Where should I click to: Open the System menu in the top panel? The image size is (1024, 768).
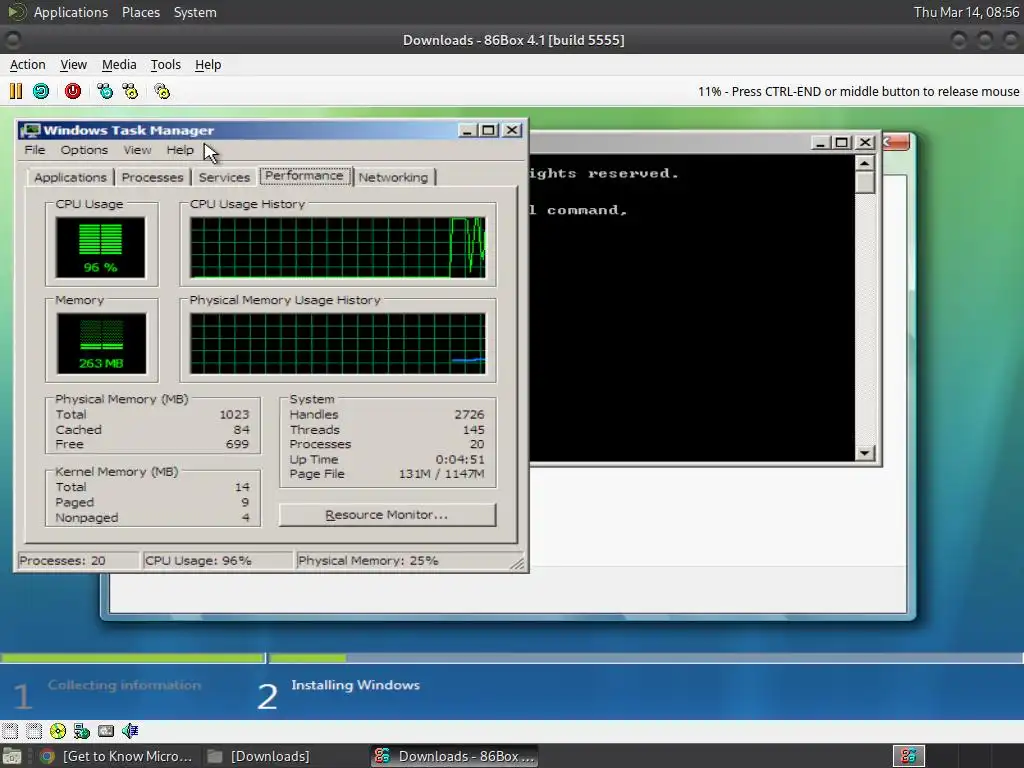click(195, 12)
